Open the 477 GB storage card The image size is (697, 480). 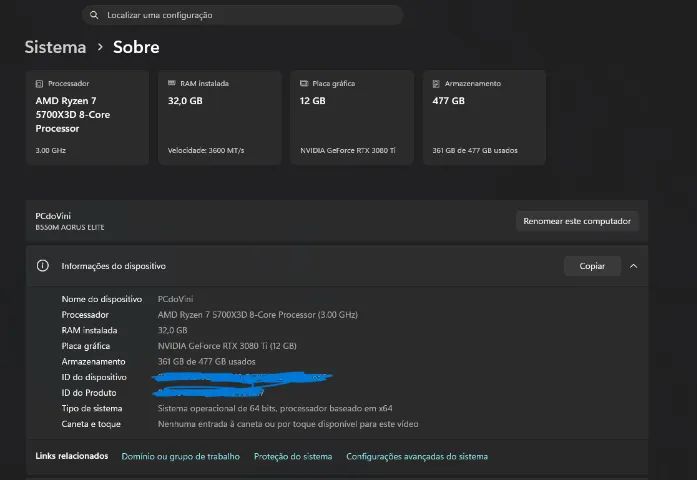(x=485, y=117)
